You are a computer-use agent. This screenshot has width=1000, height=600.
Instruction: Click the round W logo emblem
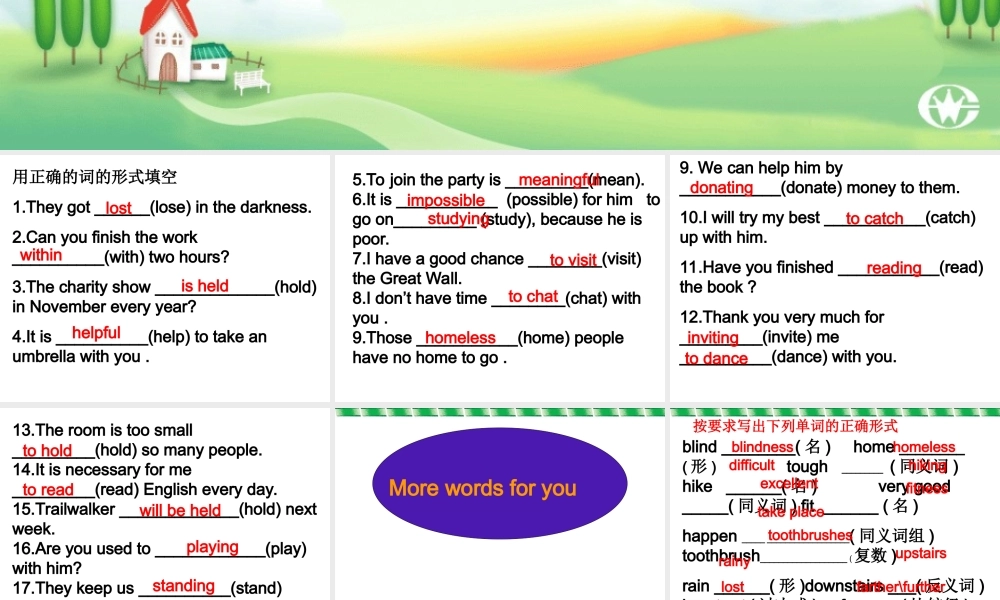point(948,106)
